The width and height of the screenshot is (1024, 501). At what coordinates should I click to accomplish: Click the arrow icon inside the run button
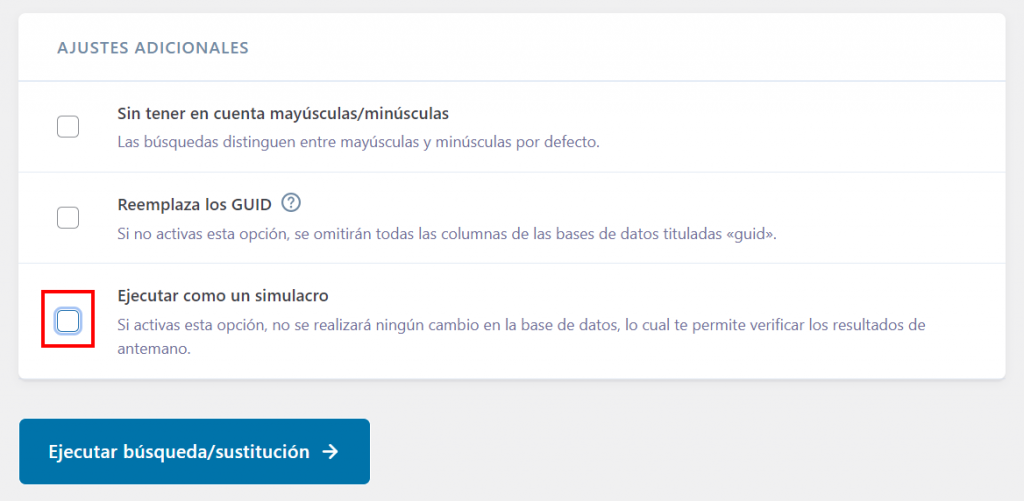(x=331, y=452)
